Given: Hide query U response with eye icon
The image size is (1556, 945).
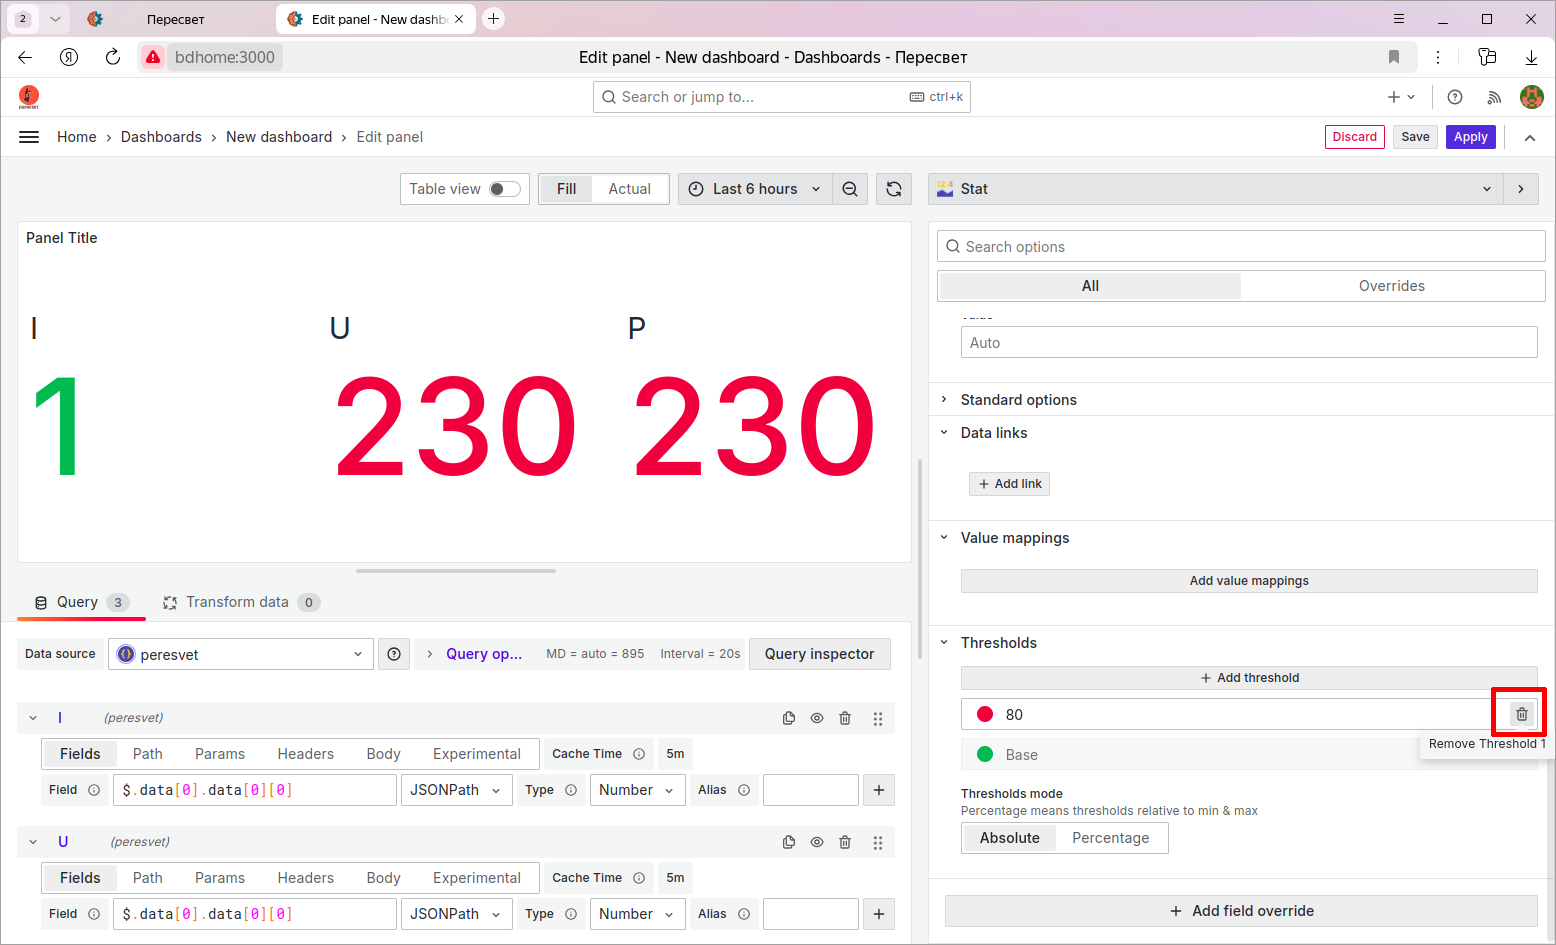Looking at the screenshot, I should (x=817, y=842).
